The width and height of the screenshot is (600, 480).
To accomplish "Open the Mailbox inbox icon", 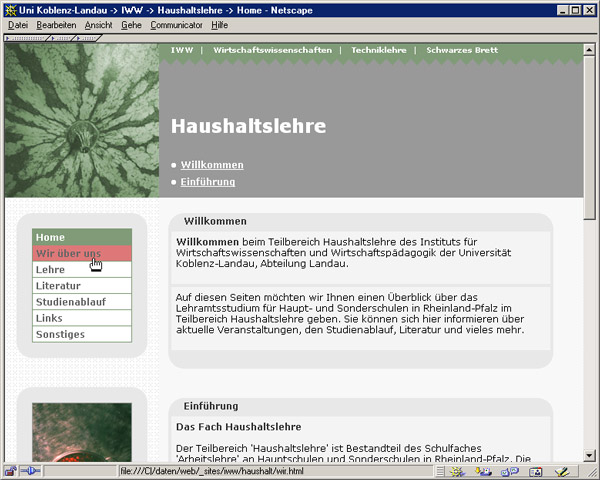I will pos(485,471).
